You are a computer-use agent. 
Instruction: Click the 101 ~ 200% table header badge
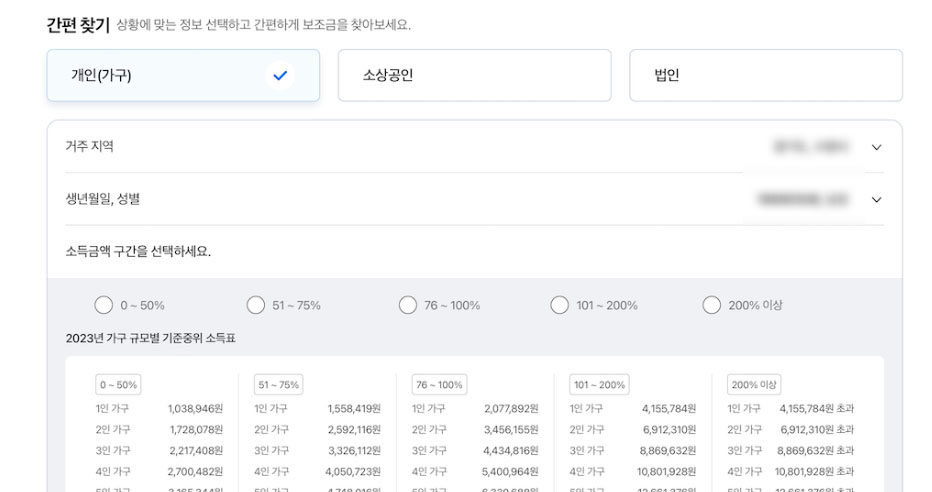pyautogui.click(x=599, y=384)
